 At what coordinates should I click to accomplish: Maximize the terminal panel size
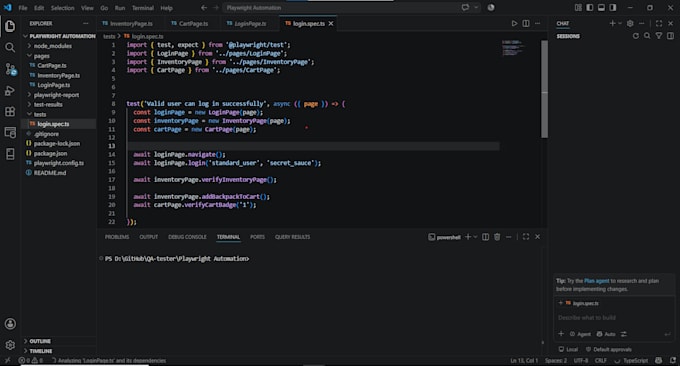click(x=526, y=237)
